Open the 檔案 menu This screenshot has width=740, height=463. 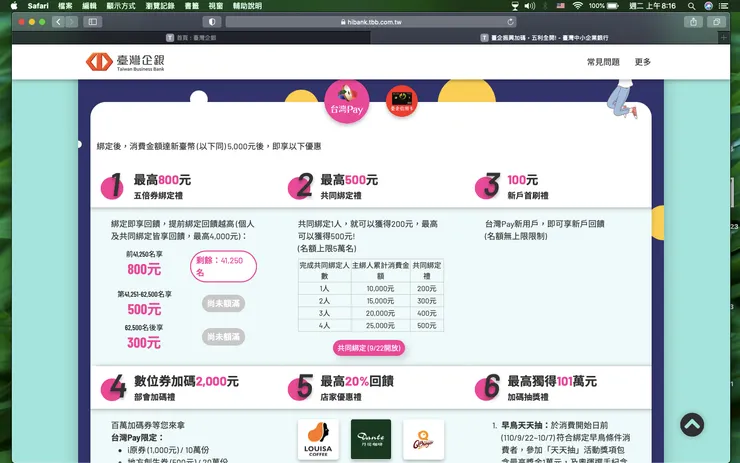coord(65,6)
